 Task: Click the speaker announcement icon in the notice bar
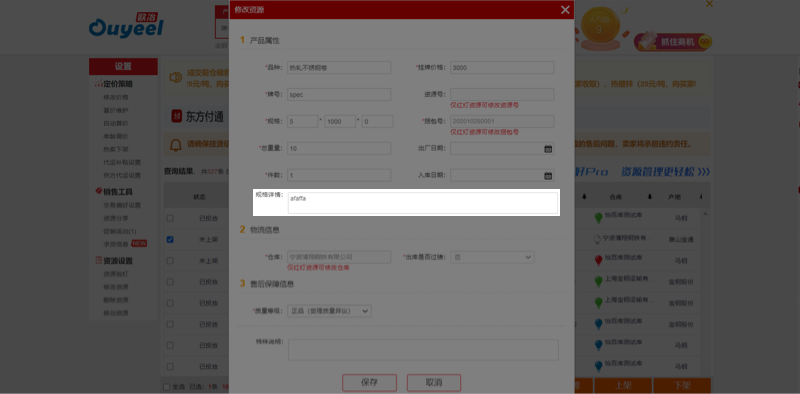[x=176, y=77]
